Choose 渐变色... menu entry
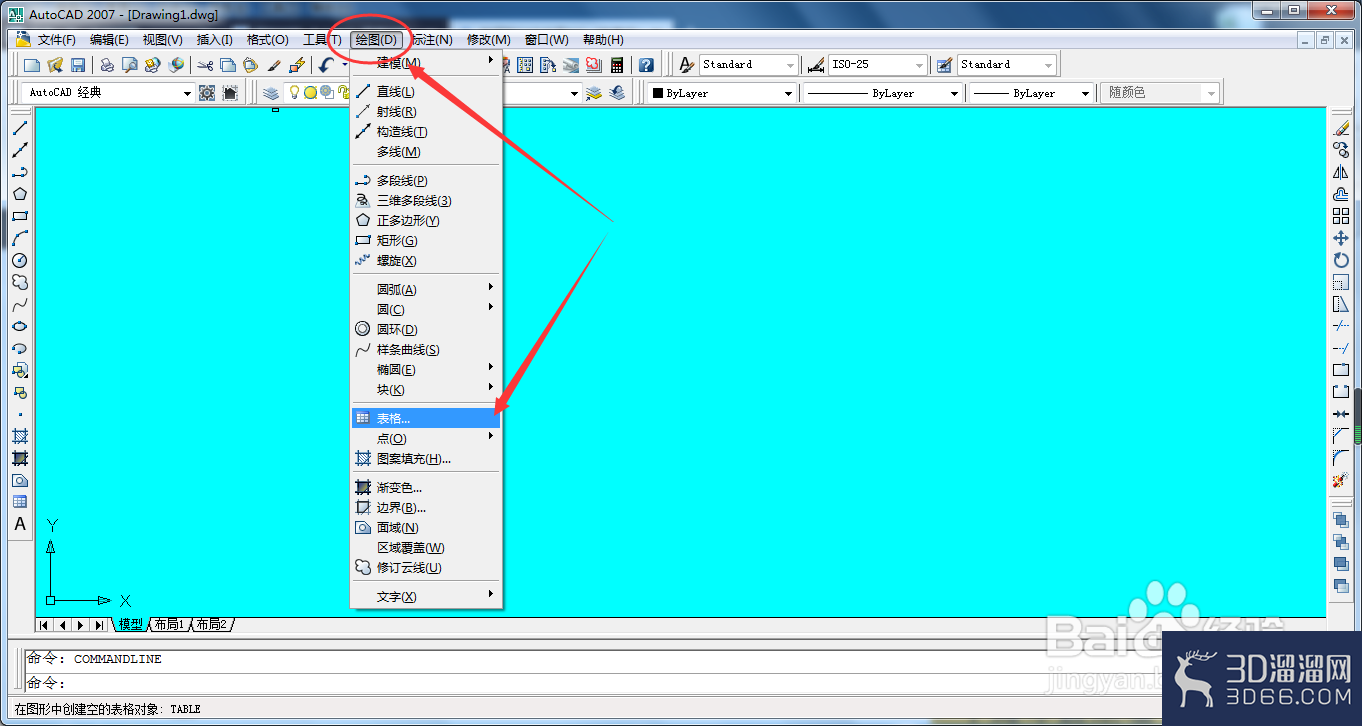 pyautogui.click(x=426, y=488)
